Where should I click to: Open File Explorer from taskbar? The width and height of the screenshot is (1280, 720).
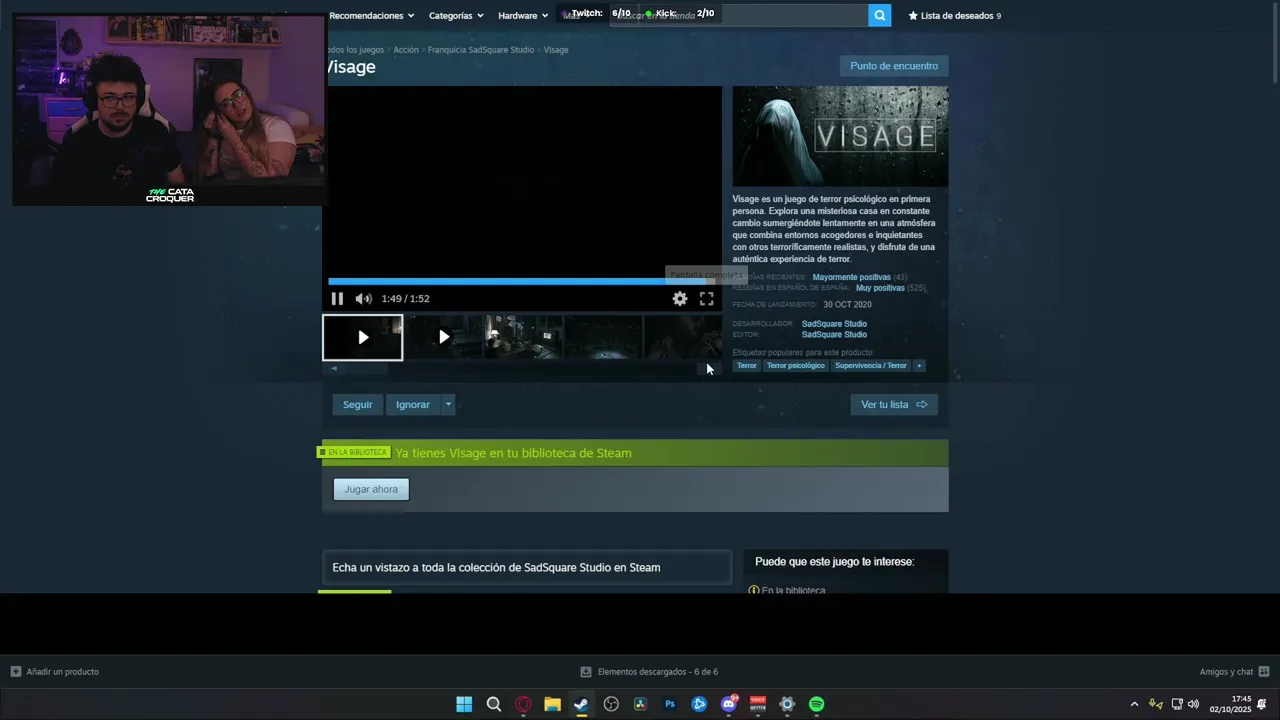pos(552,704)
